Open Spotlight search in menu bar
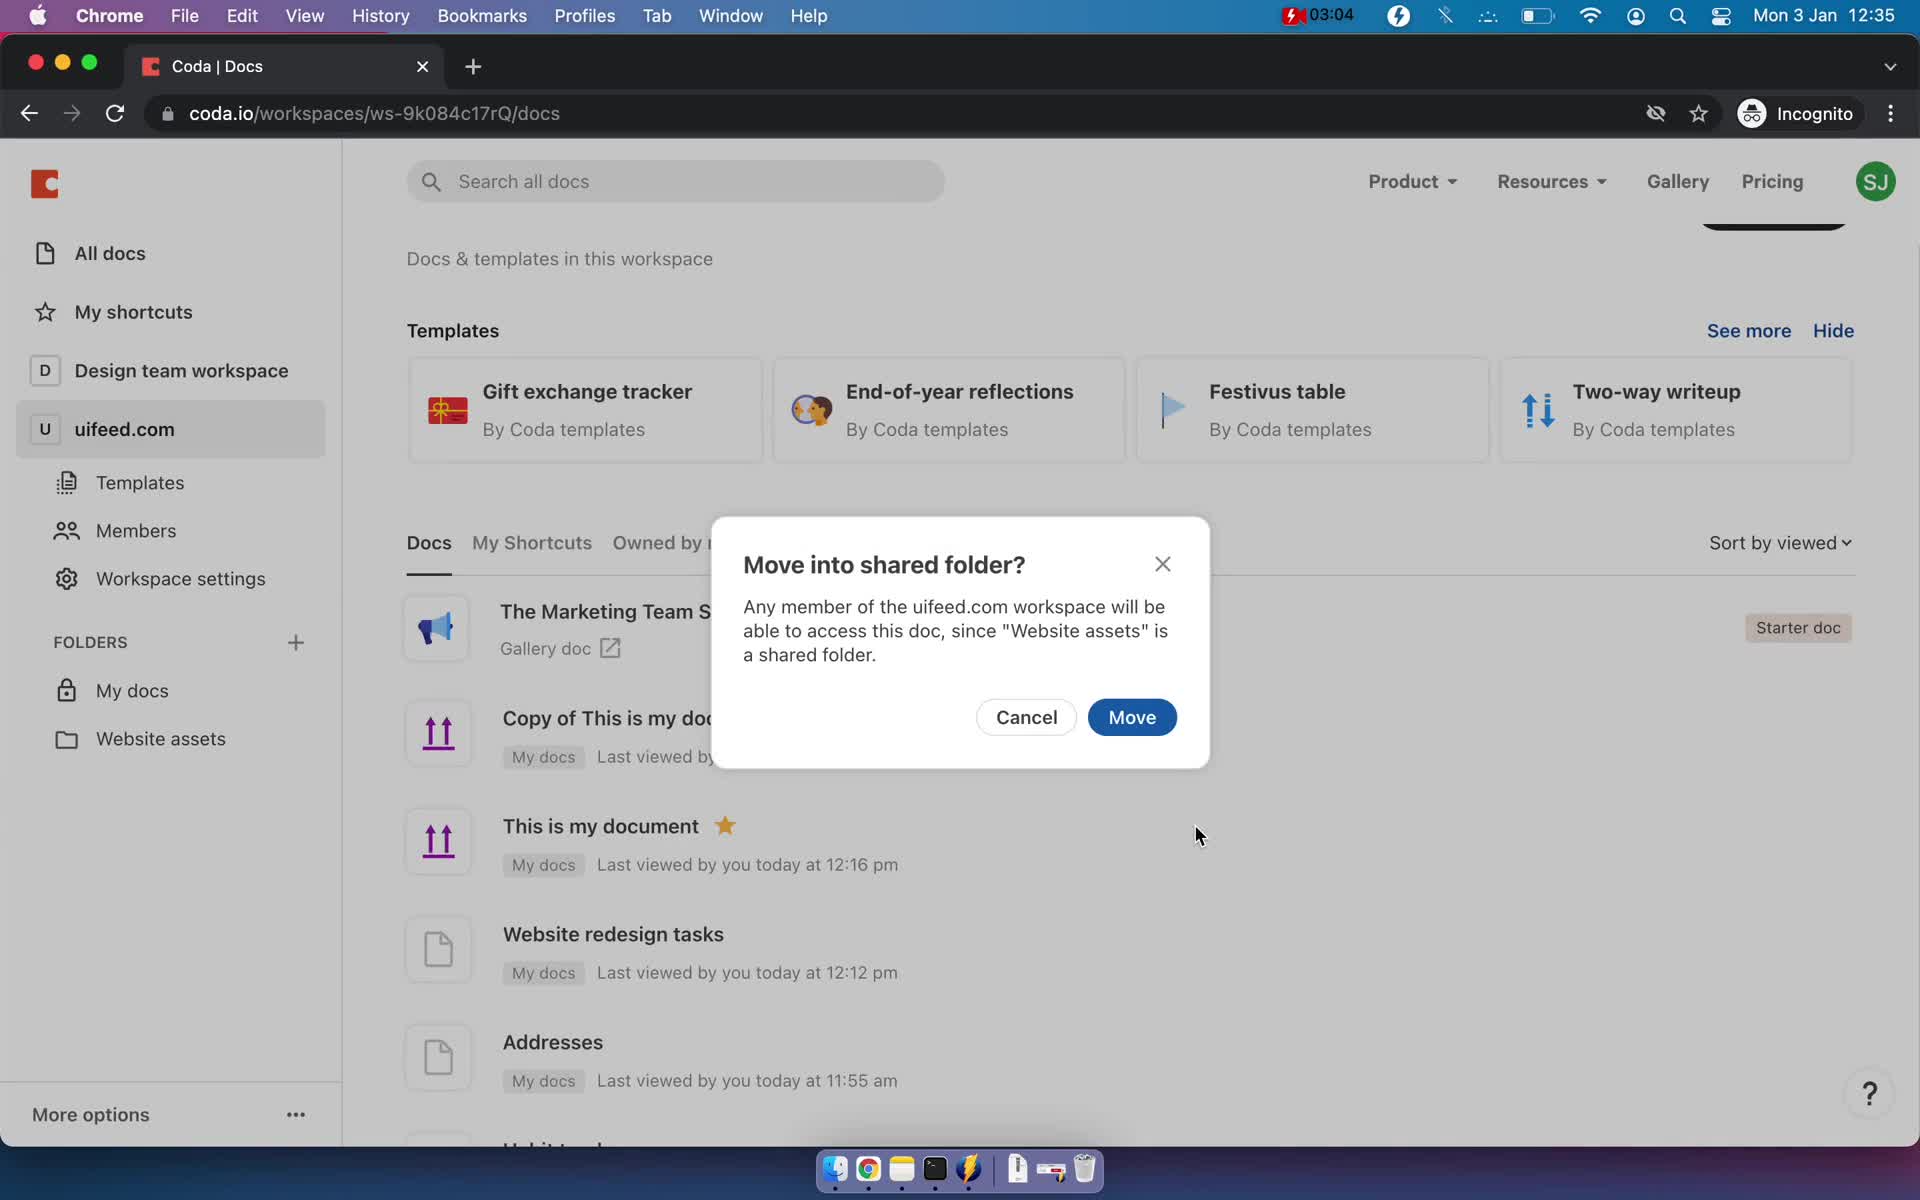 1677,16
